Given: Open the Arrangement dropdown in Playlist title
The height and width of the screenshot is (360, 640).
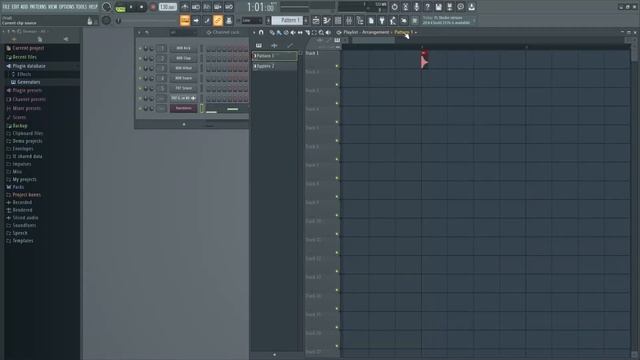Looking at the screenshot, I should click(x=375, y=32).
